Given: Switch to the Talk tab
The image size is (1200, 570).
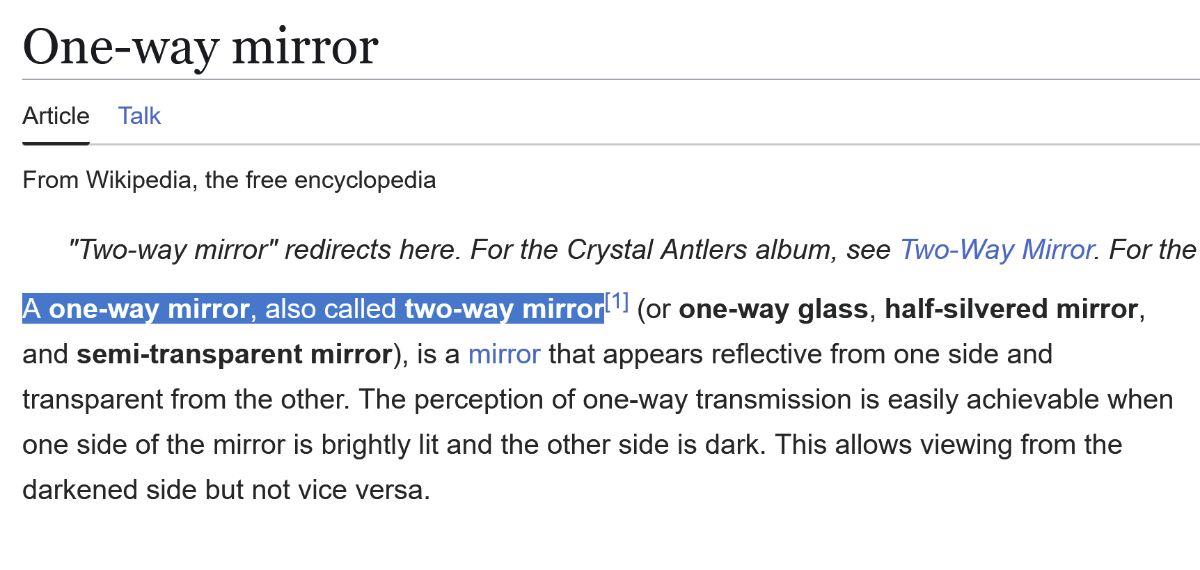Looking at the screenshot, I should coord(139,116).
